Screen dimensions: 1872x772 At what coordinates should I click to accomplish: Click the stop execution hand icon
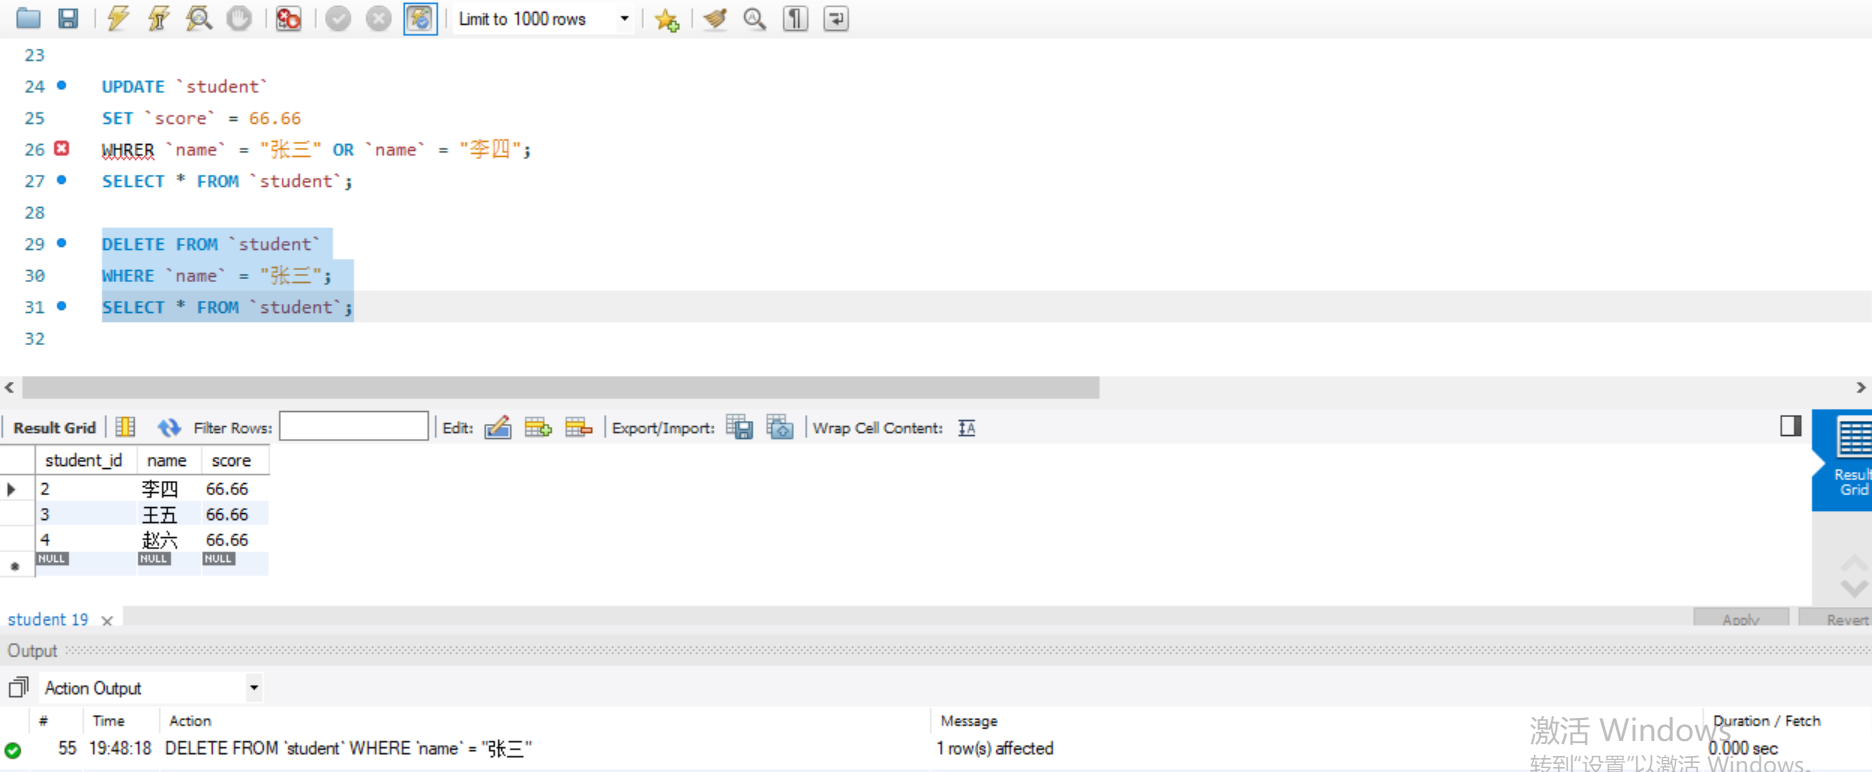(x=239, y=18)
